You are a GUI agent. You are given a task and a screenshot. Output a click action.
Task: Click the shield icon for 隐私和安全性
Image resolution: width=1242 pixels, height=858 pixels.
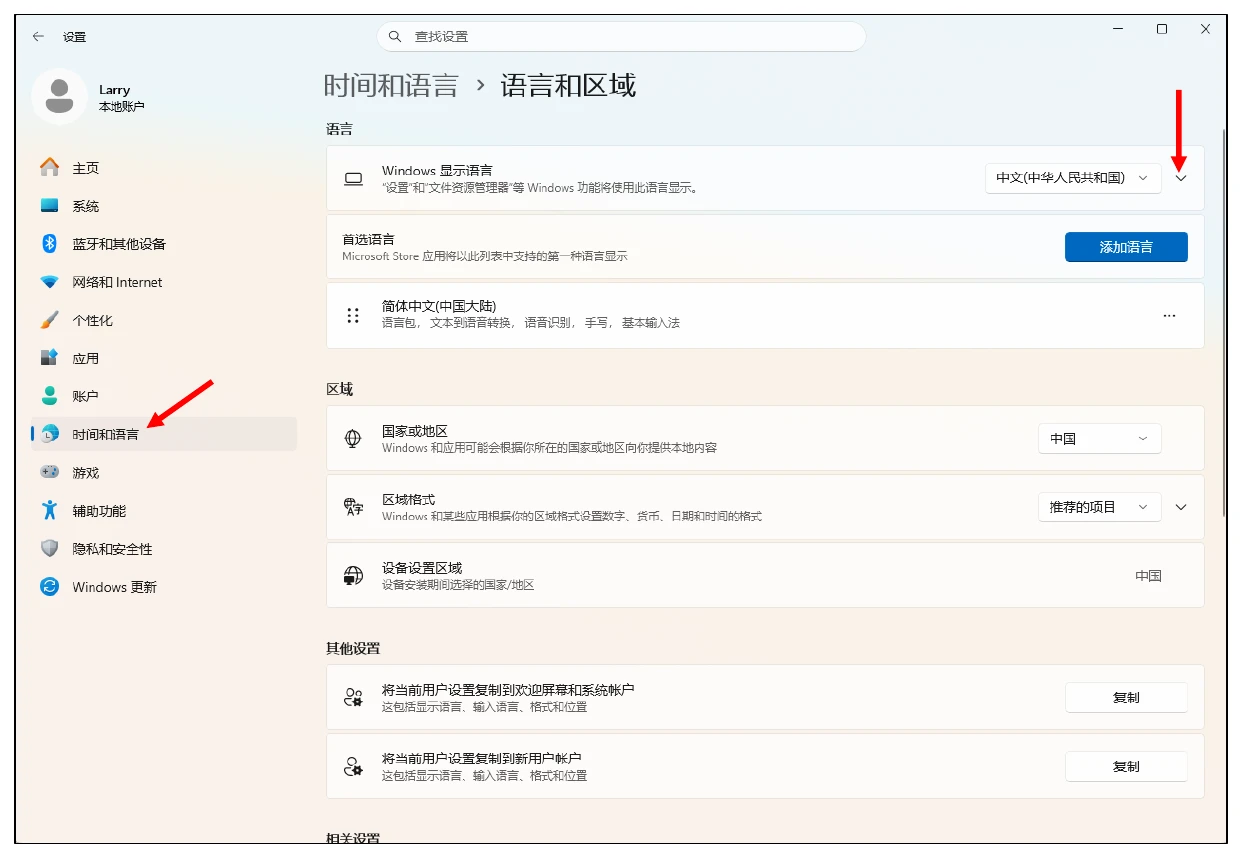click(x=49, y=549)
